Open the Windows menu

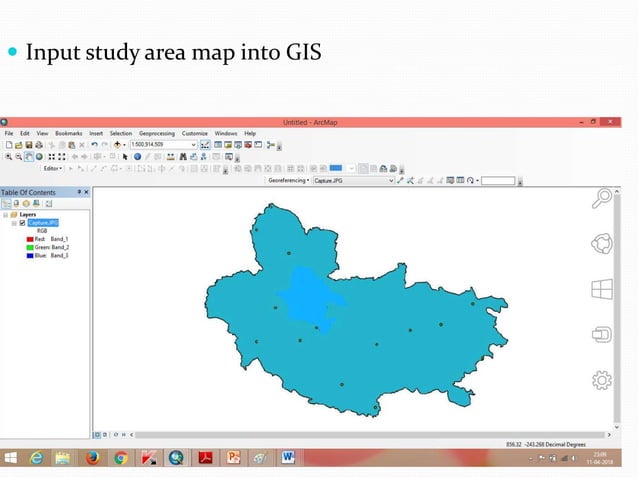(226, 133)
